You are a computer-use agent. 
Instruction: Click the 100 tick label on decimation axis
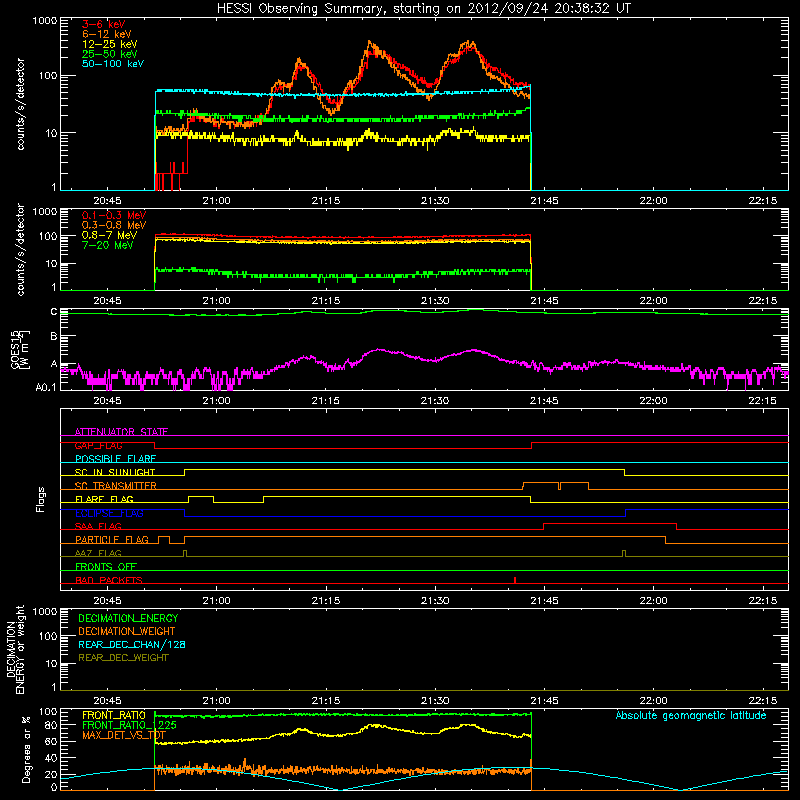48,636
